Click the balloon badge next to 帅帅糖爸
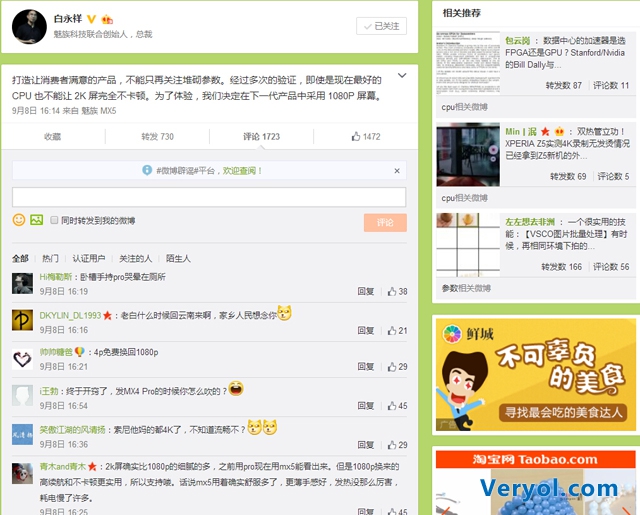The height and width of the screenshot is (515, 640). [80, 352]
